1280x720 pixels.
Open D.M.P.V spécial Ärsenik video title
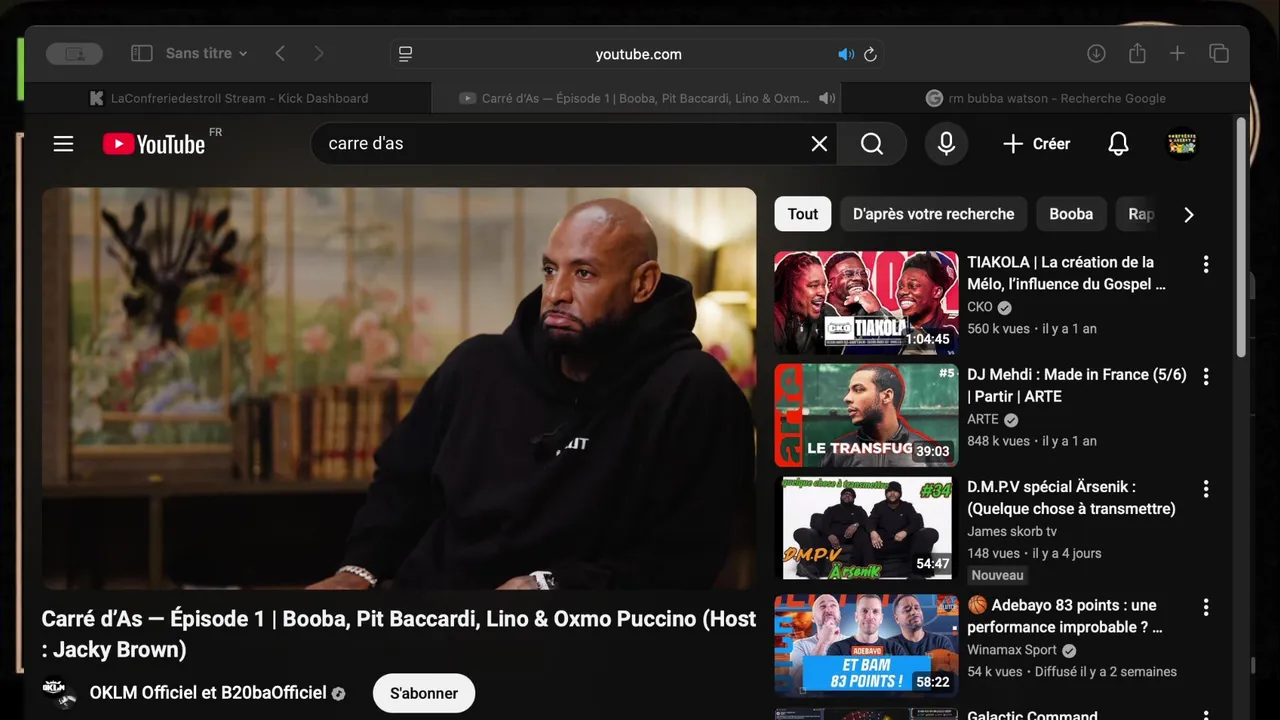(1071, 497)
